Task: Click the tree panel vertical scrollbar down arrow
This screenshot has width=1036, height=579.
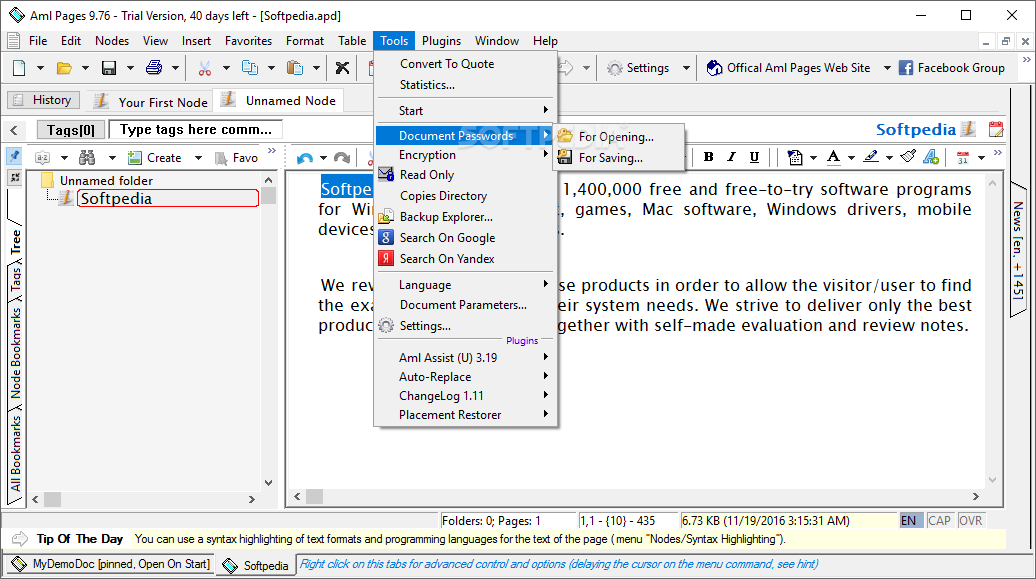Action: (268, 482)
